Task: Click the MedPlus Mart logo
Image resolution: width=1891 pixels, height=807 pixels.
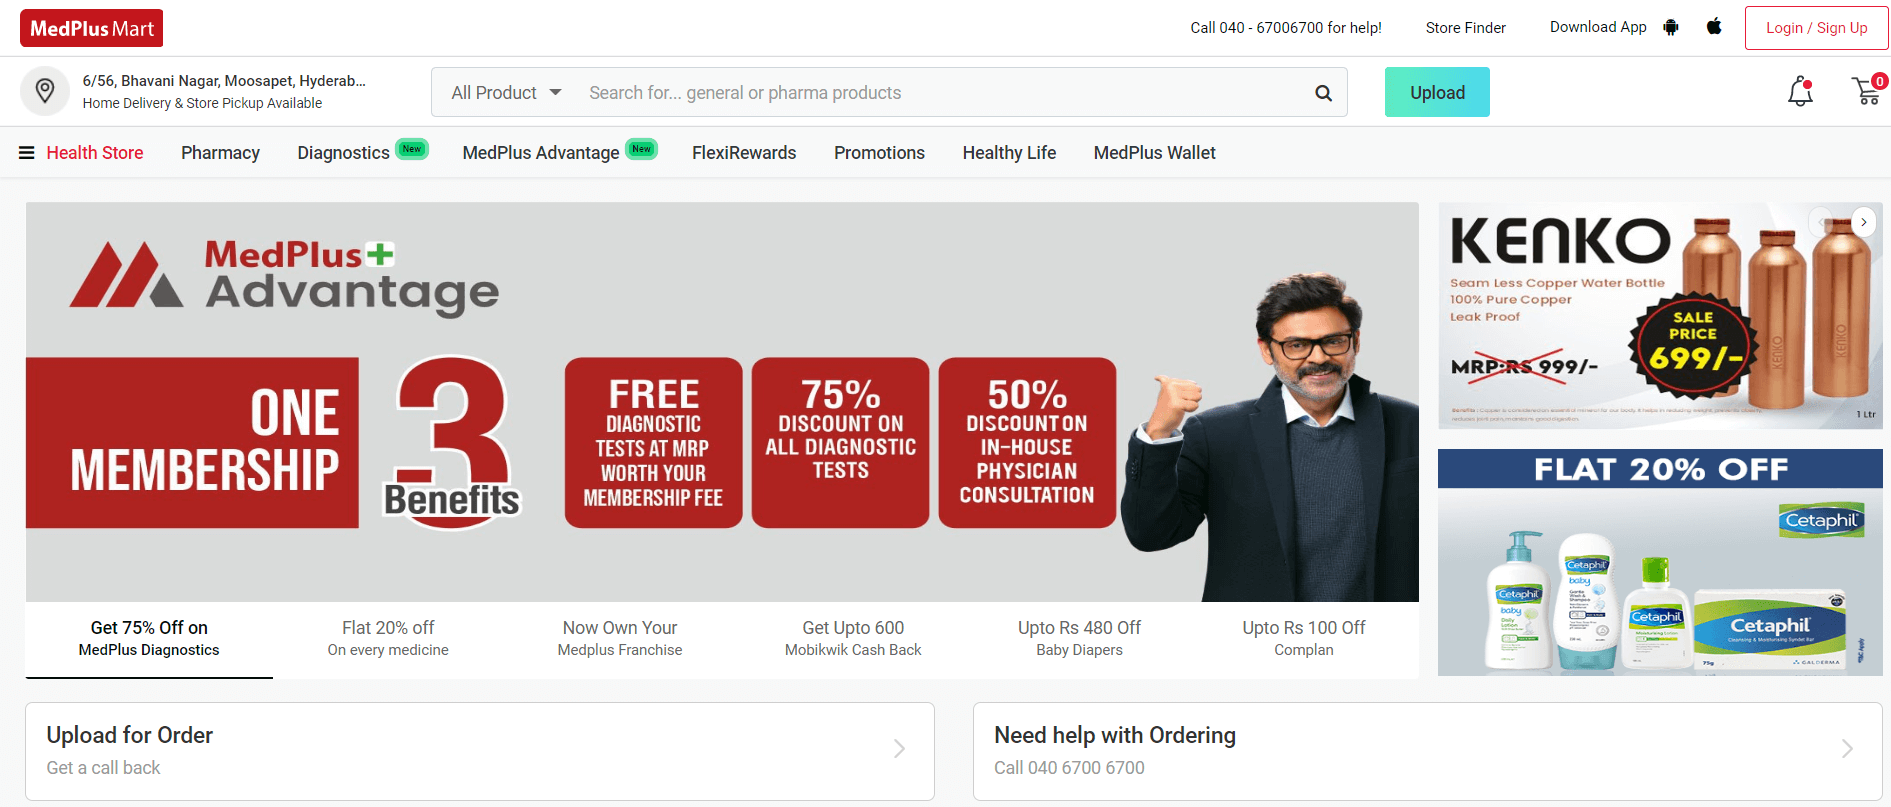Action: click(x=91, y=28)
